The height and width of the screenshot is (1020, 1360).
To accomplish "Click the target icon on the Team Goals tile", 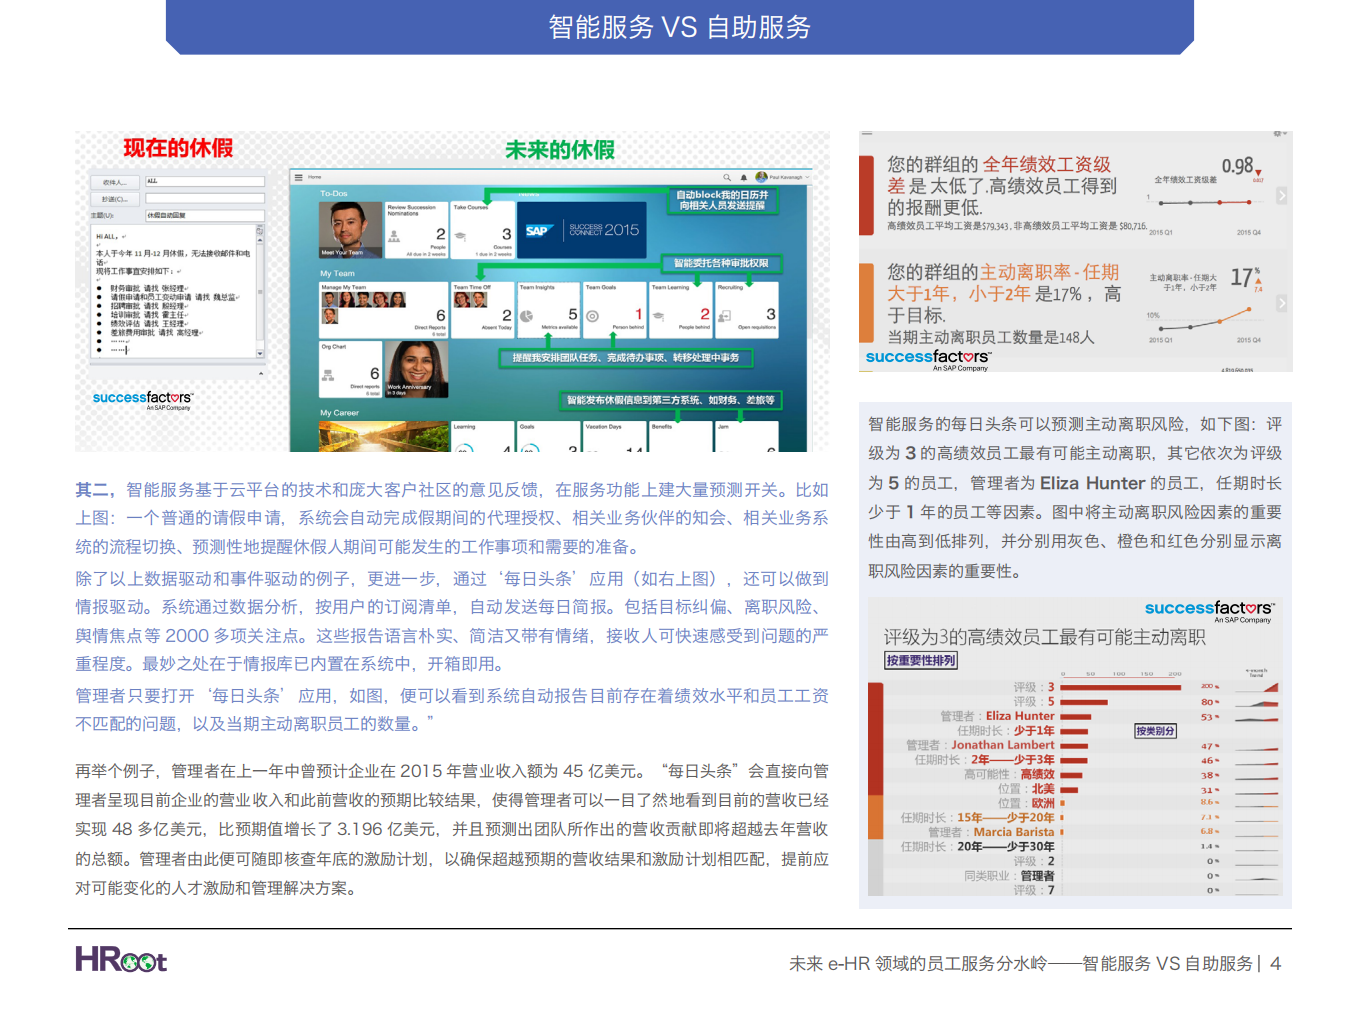I will pyautogui.click(x=592, y=314).
